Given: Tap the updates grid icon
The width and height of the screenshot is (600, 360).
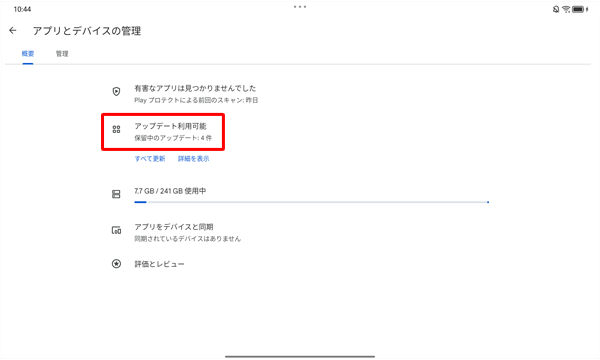Looking at the screenshot, I should [x=116, y=129].
